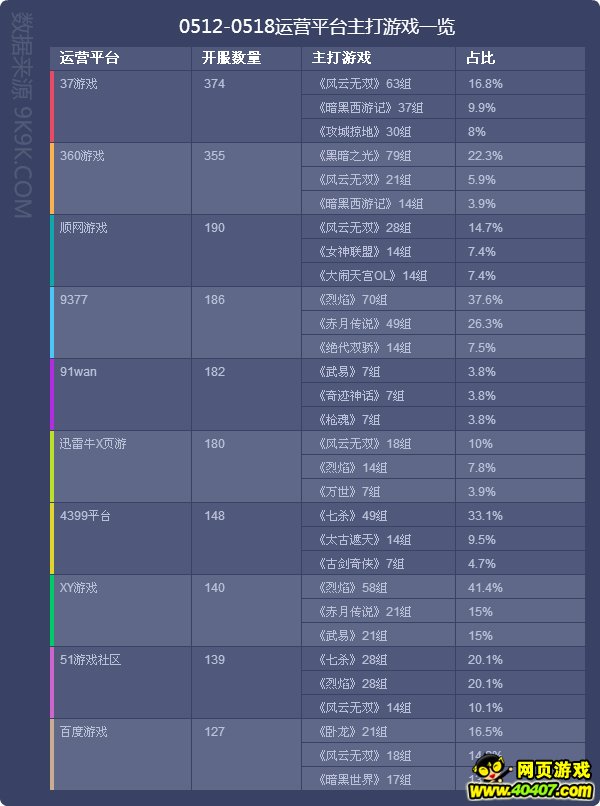This screenshot has width=600, height=806.
Task: Click the 9K9K.COM data source watermark
Action: 23,116
